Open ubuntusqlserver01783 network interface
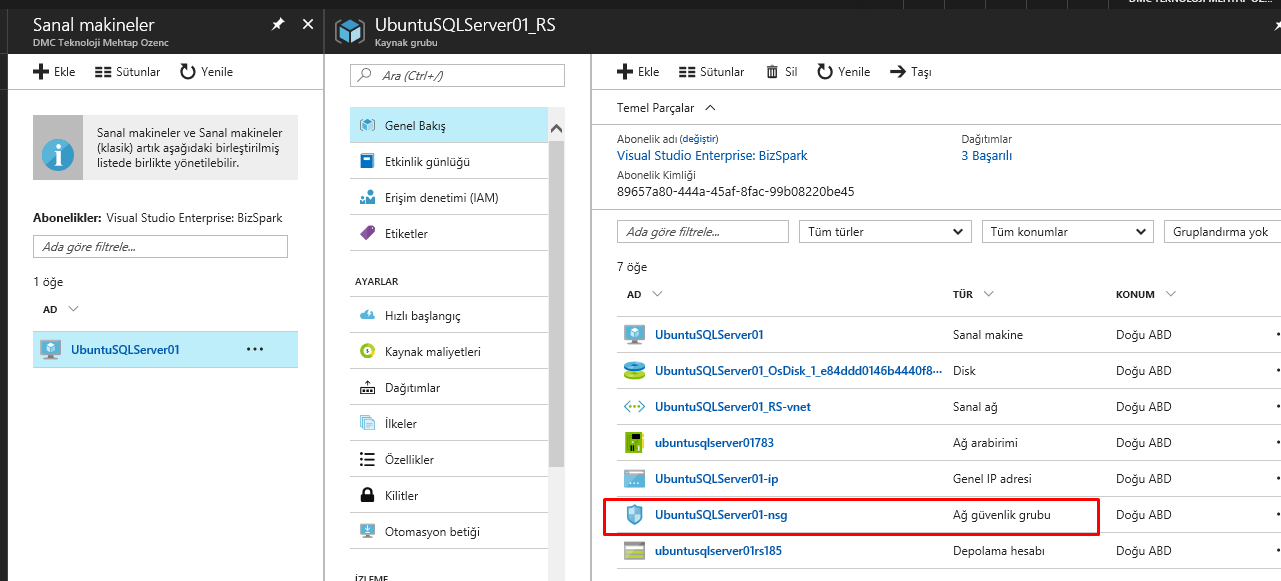Viewport: 1281px width, 581px height. pyautogui.click(x=714, y=443)
